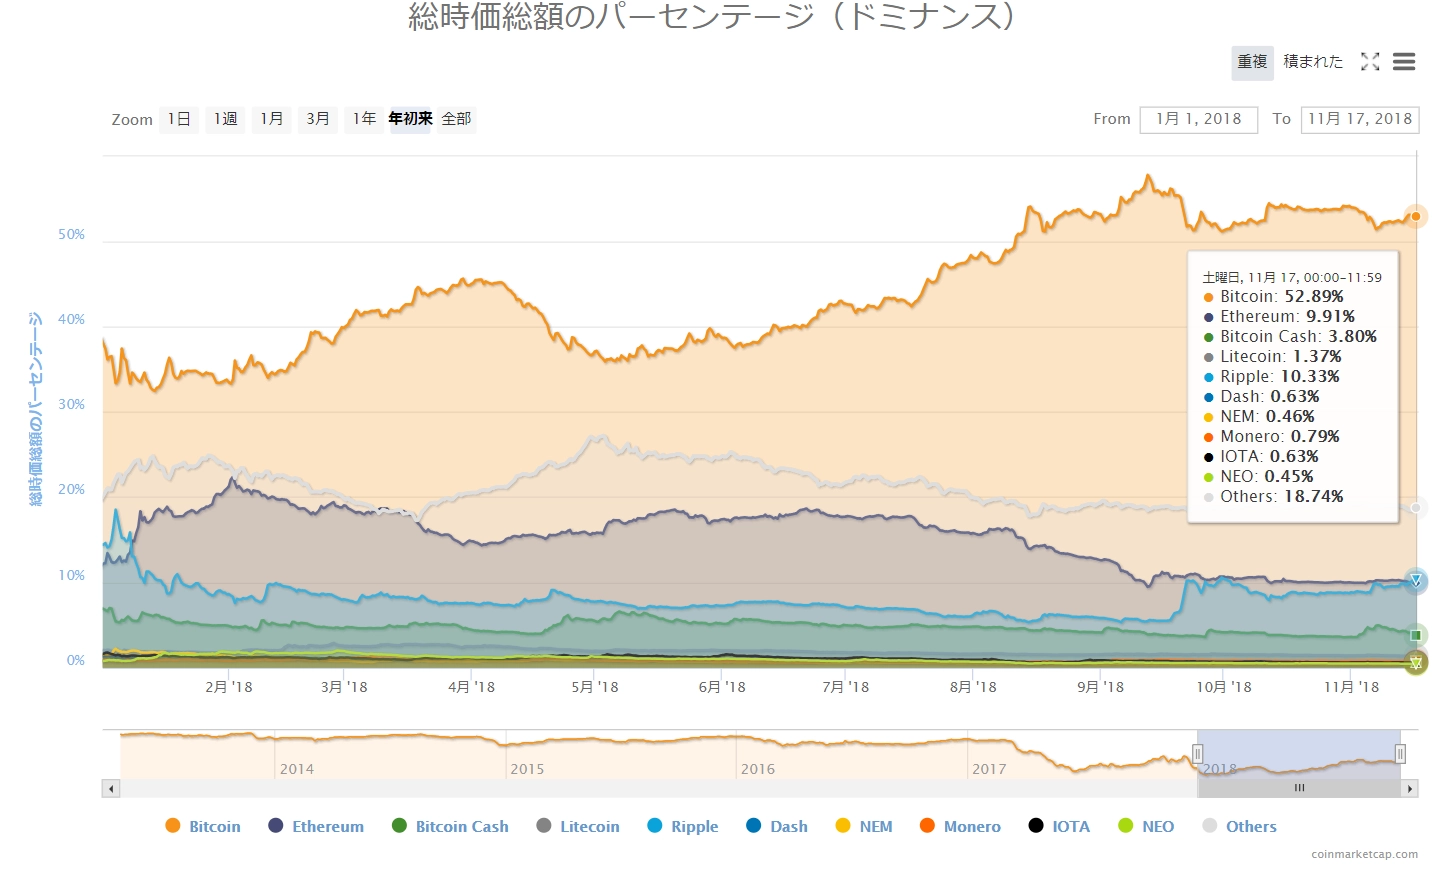This screenshot has height=891, width=1441.
Task: Click the To date field
Action: pos(1360,119)
